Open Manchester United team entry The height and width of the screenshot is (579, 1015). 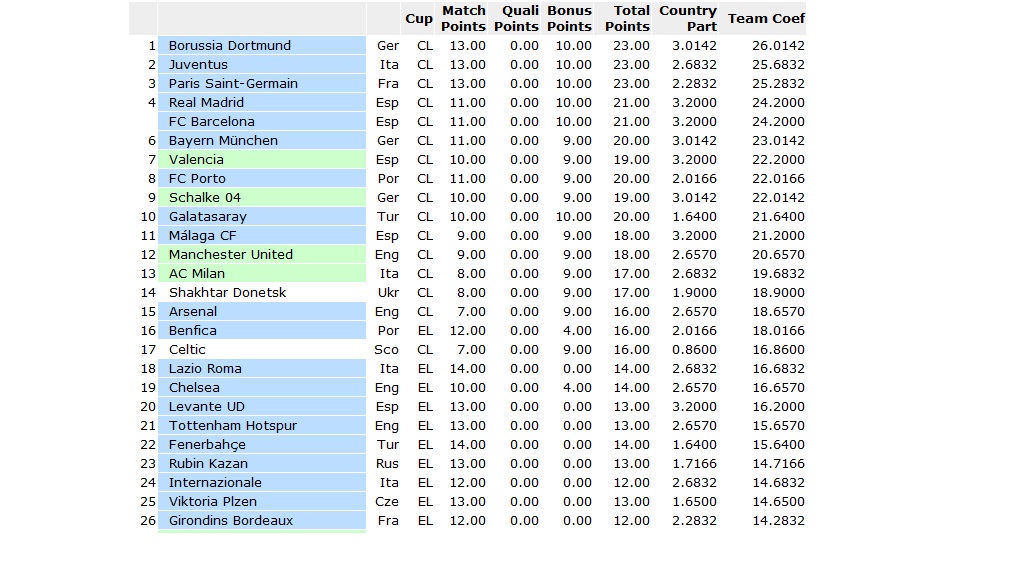231,255
